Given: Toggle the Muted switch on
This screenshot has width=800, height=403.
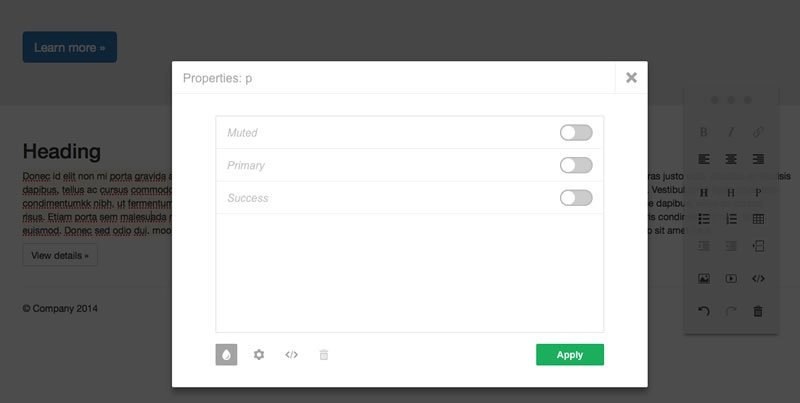Looking at the screenshot, I should click(x=576, y=133).
